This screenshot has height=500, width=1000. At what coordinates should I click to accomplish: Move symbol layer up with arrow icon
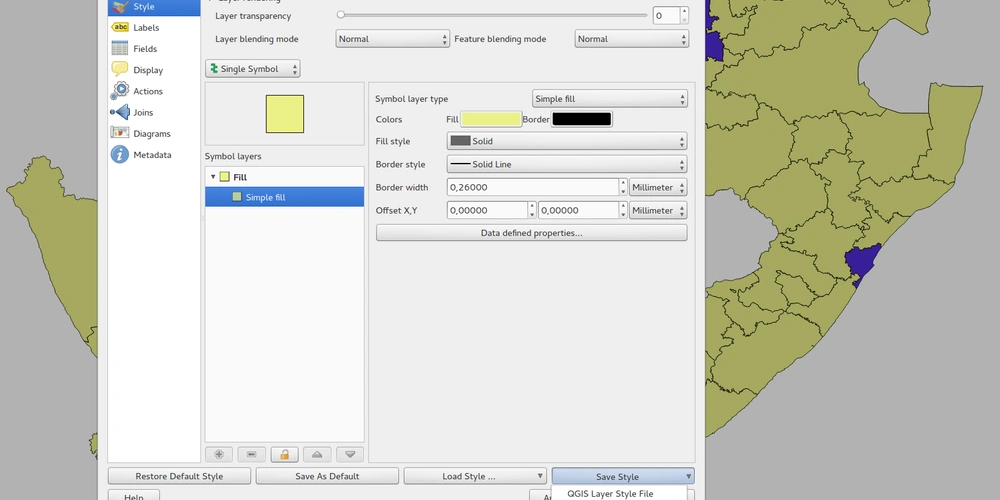317,454
